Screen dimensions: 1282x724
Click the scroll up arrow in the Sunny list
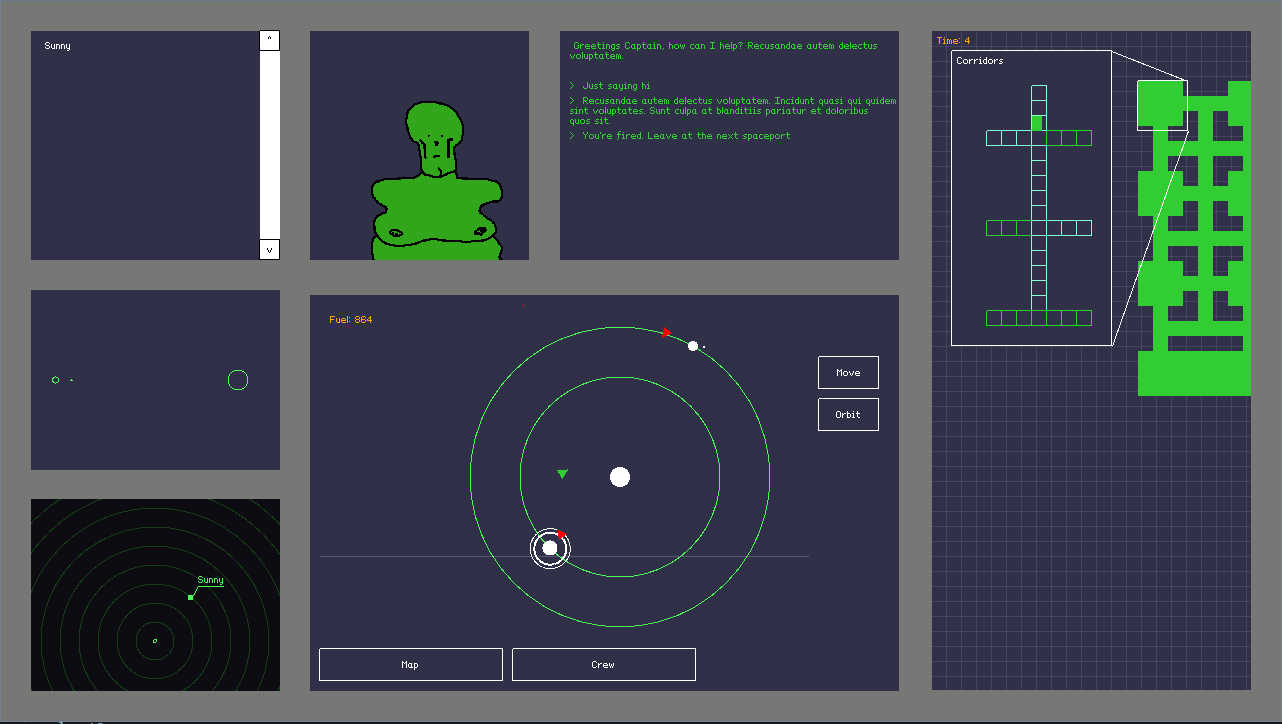269,40
